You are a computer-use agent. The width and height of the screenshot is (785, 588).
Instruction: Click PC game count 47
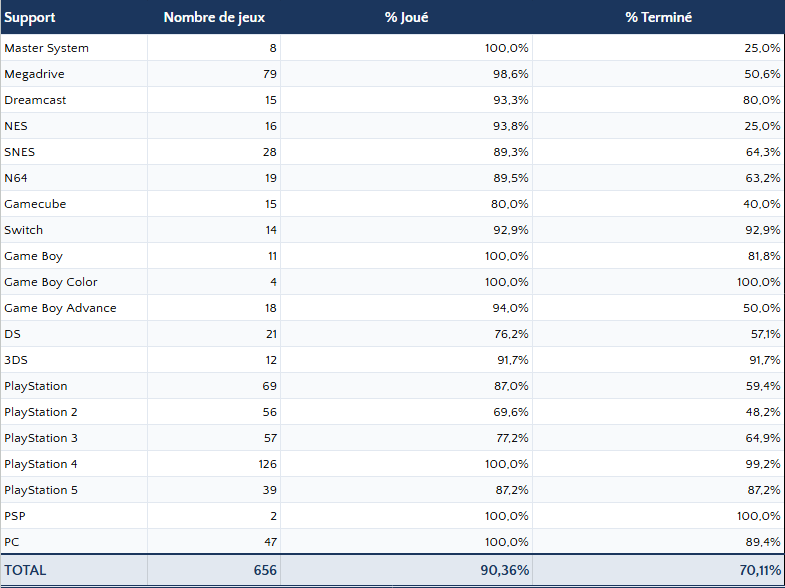click(270, 542)
